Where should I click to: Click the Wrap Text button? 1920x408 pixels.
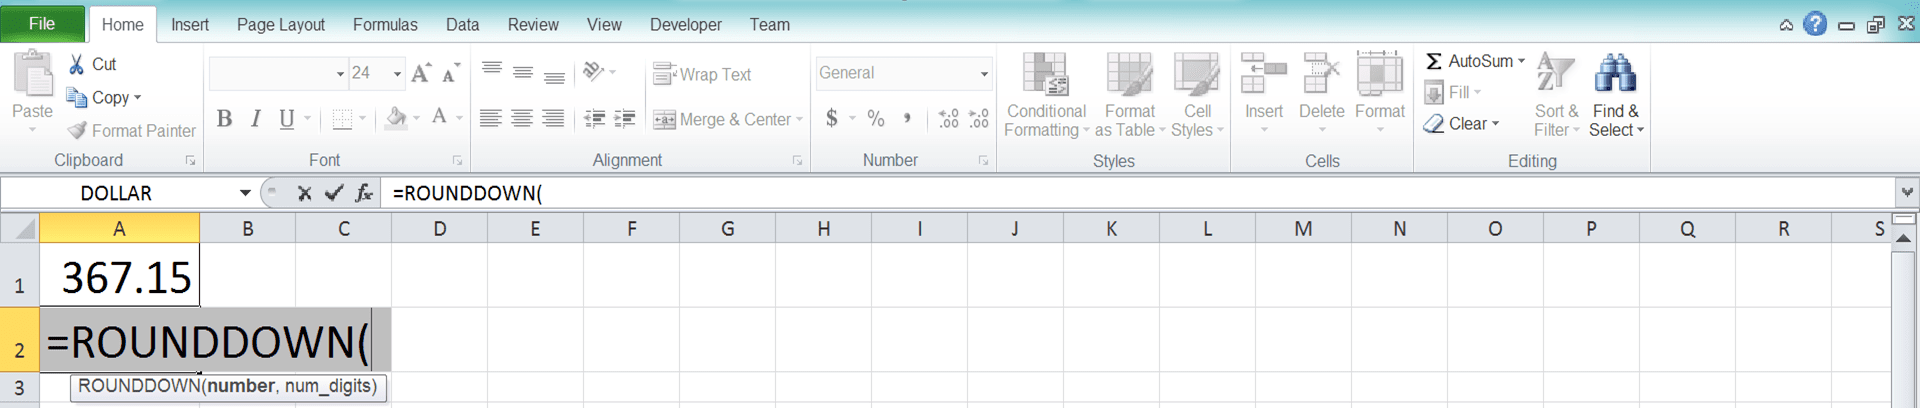point(702,74)
